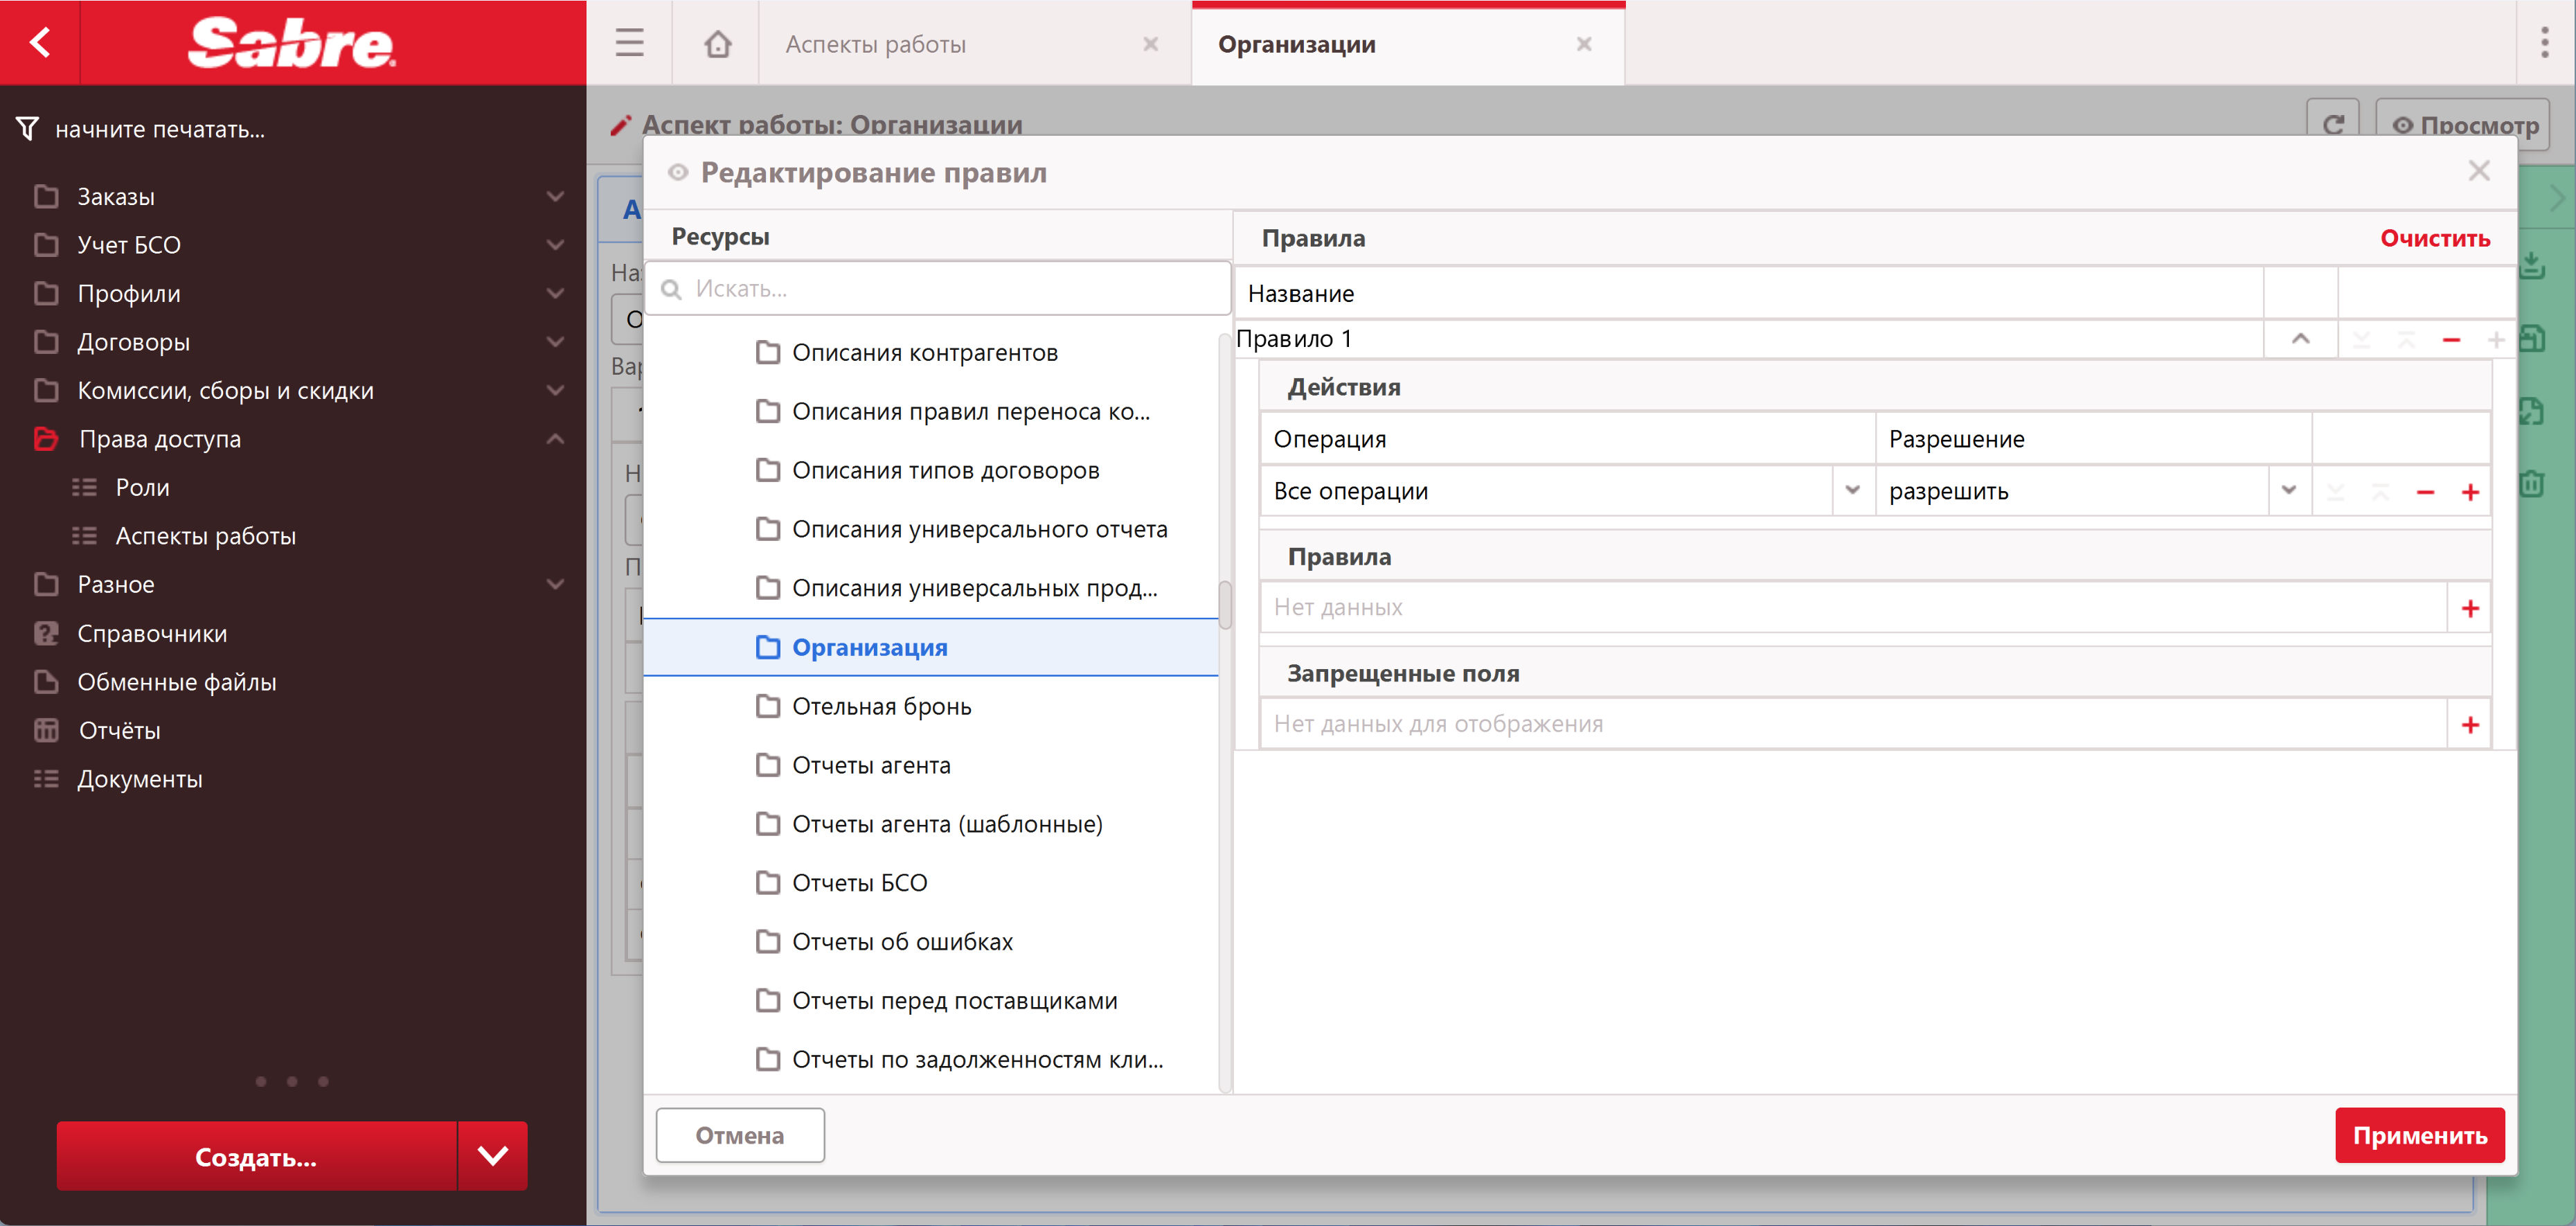Select Отельная бронь in the resources tree

click(x=881, y=707)
